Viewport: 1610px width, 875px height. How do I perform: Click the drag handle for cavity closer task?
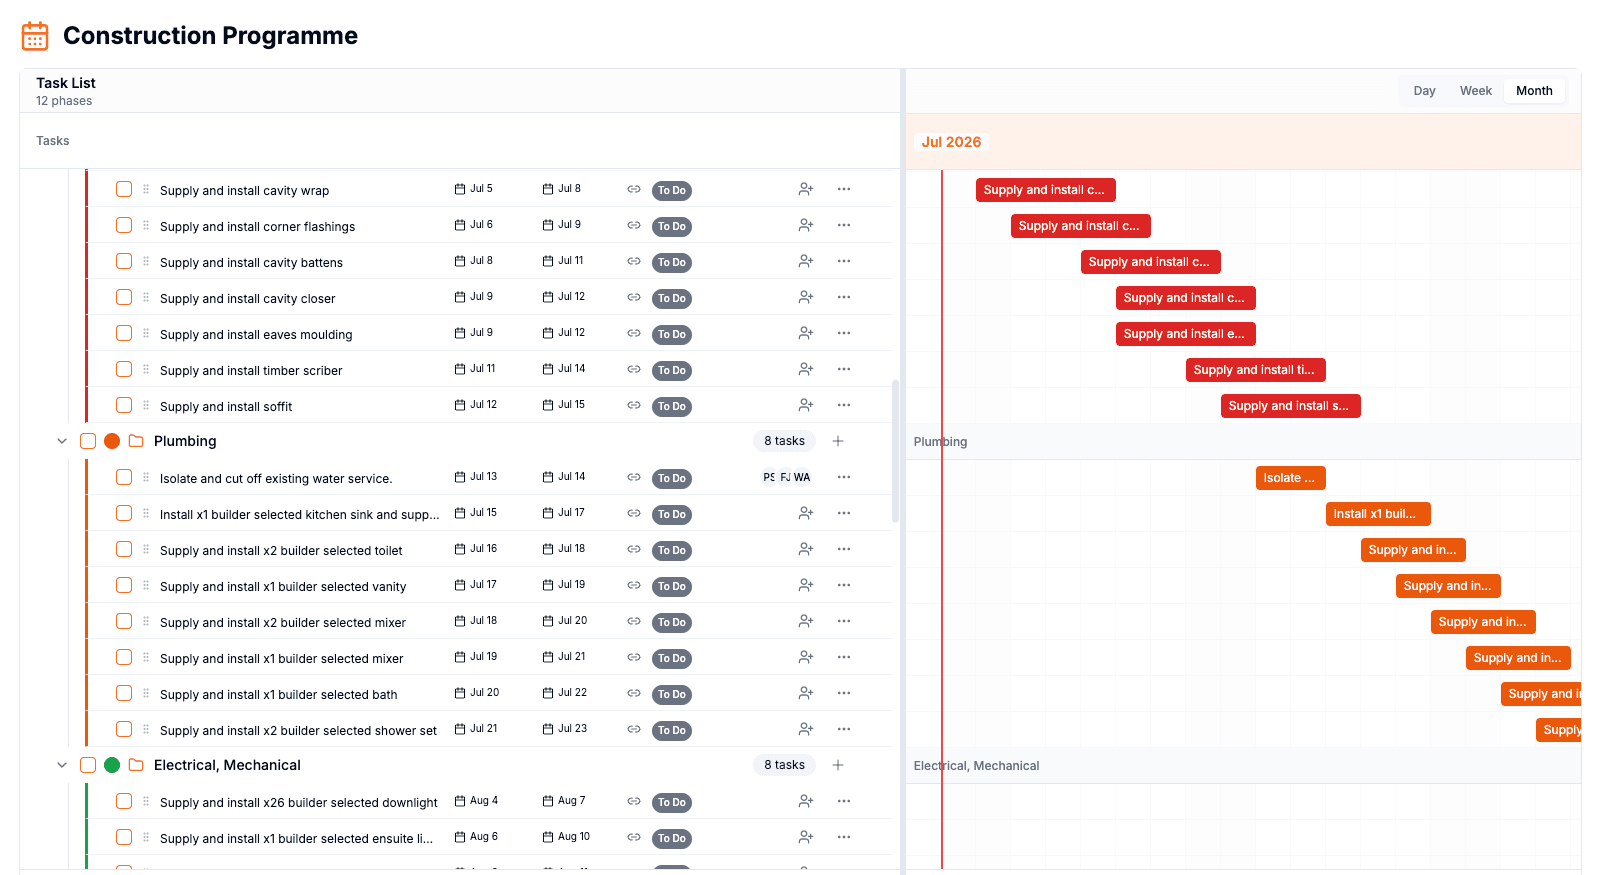pyautogui.click(x=146, y=297)
